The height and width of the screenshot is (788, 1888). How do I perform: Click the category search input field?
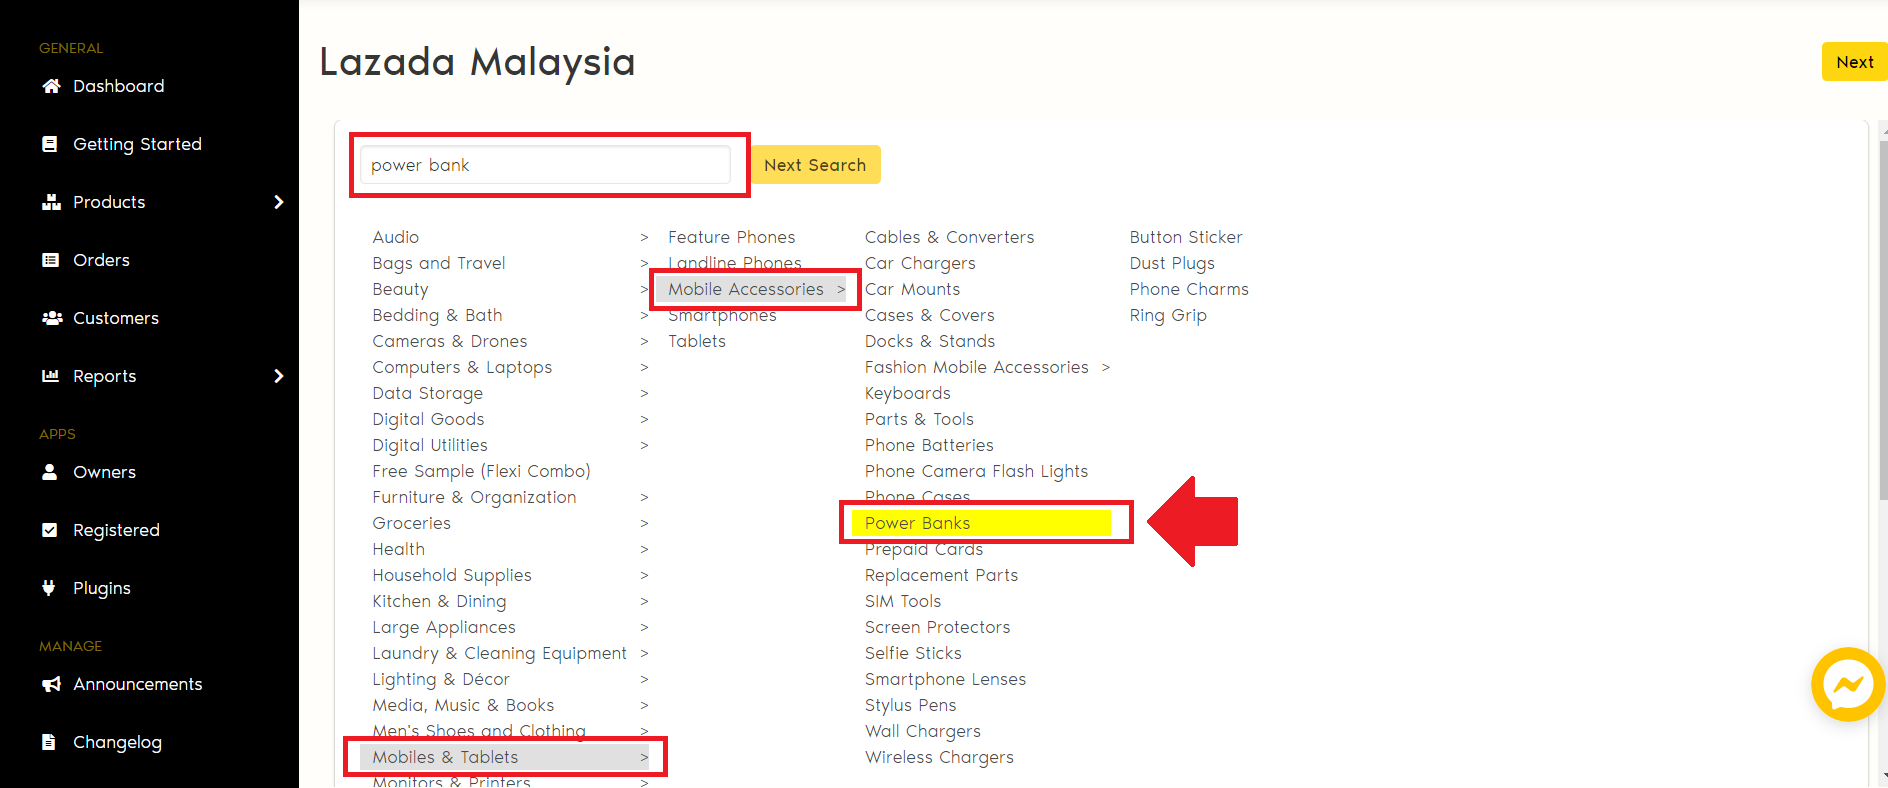(x=545, y=165)
